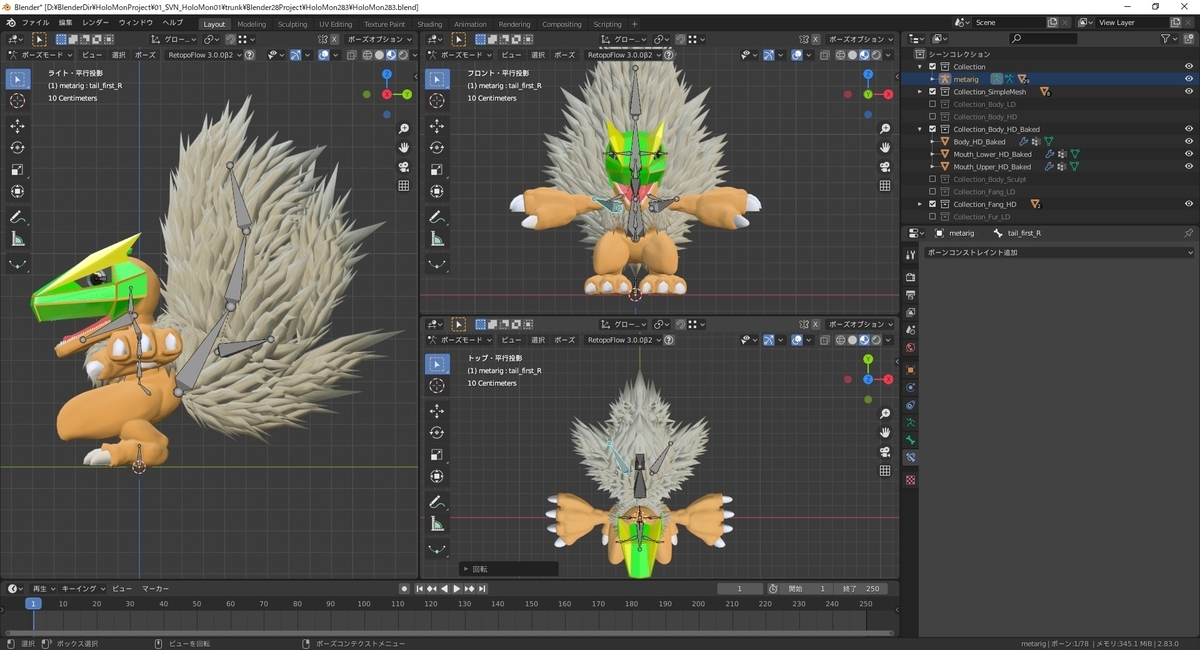The height and width of the screenshot is (650, 1200).
Task: Select the Transform tool in the right-orthographic viewport
Action: (x=18, y=192)
